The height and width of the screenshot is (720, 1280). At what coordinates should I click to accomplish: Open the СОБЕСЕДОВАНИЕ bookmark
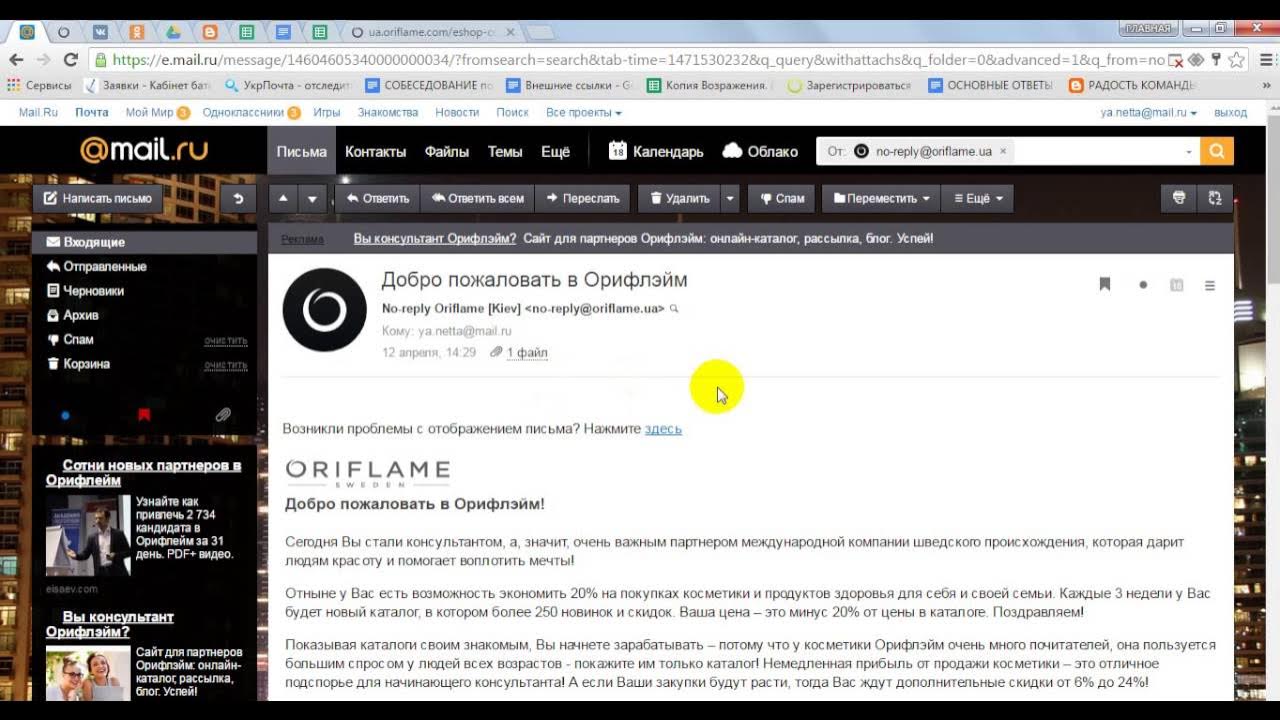pos(430,86)
